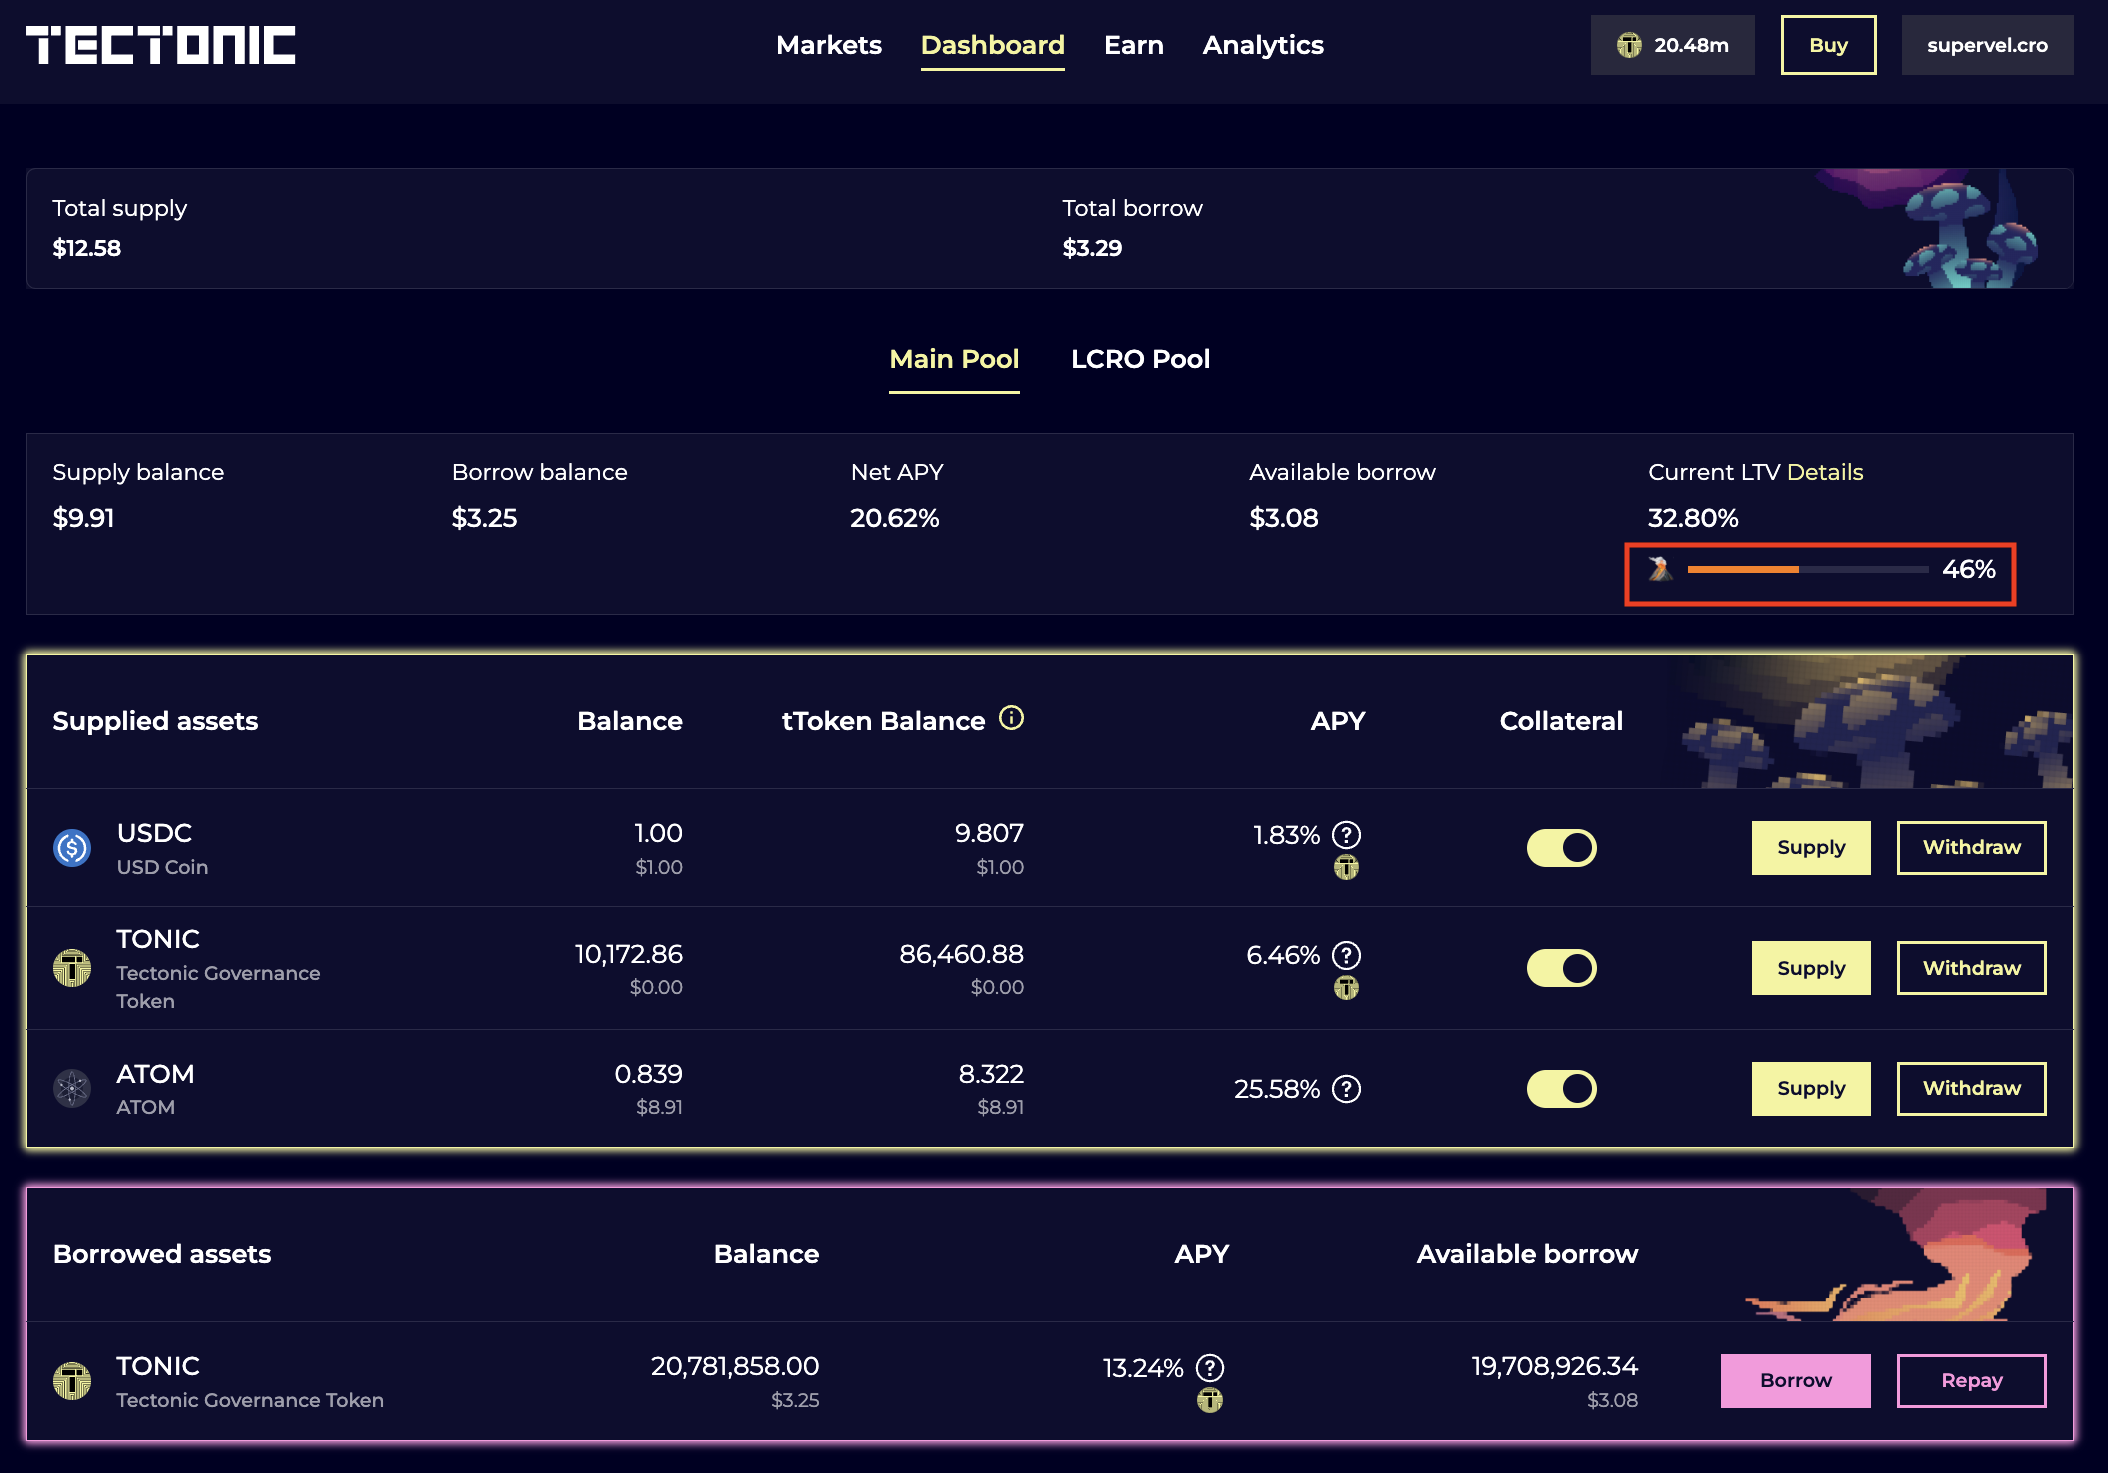Click the help icon next to ATOM 25.58% APY
The image size is (2108, 1473).
pos(1347,1088)
